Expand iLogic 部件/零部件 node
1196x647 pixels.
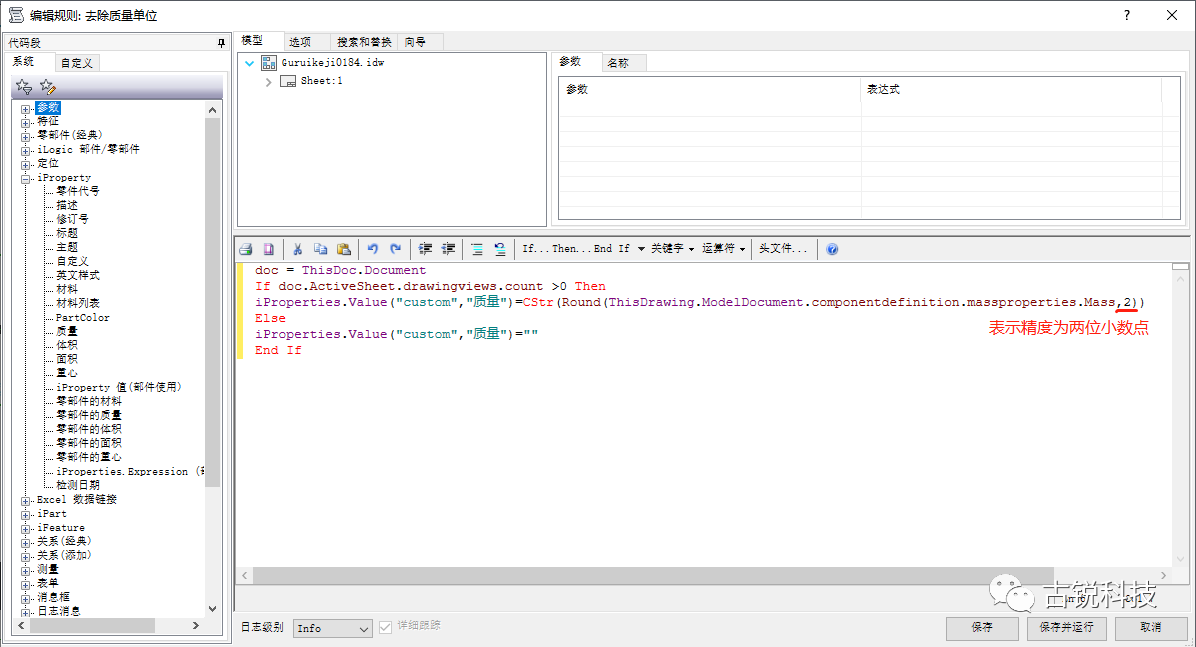[25, 151]
